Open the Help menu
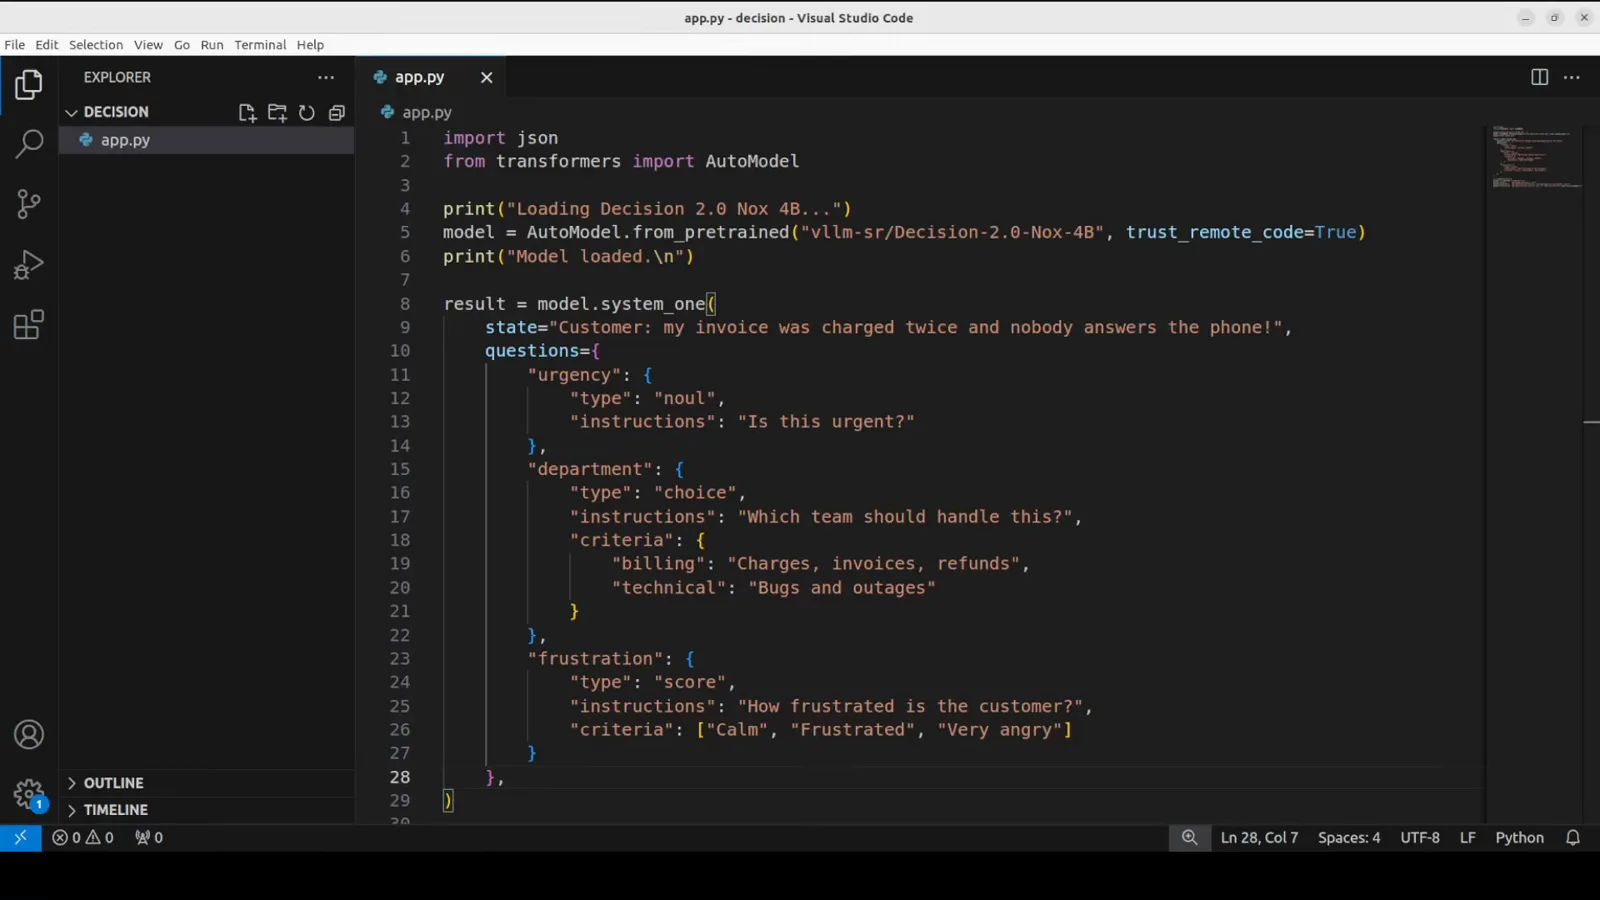Viewport: 1600px width, 900px height. click(310, 45)
